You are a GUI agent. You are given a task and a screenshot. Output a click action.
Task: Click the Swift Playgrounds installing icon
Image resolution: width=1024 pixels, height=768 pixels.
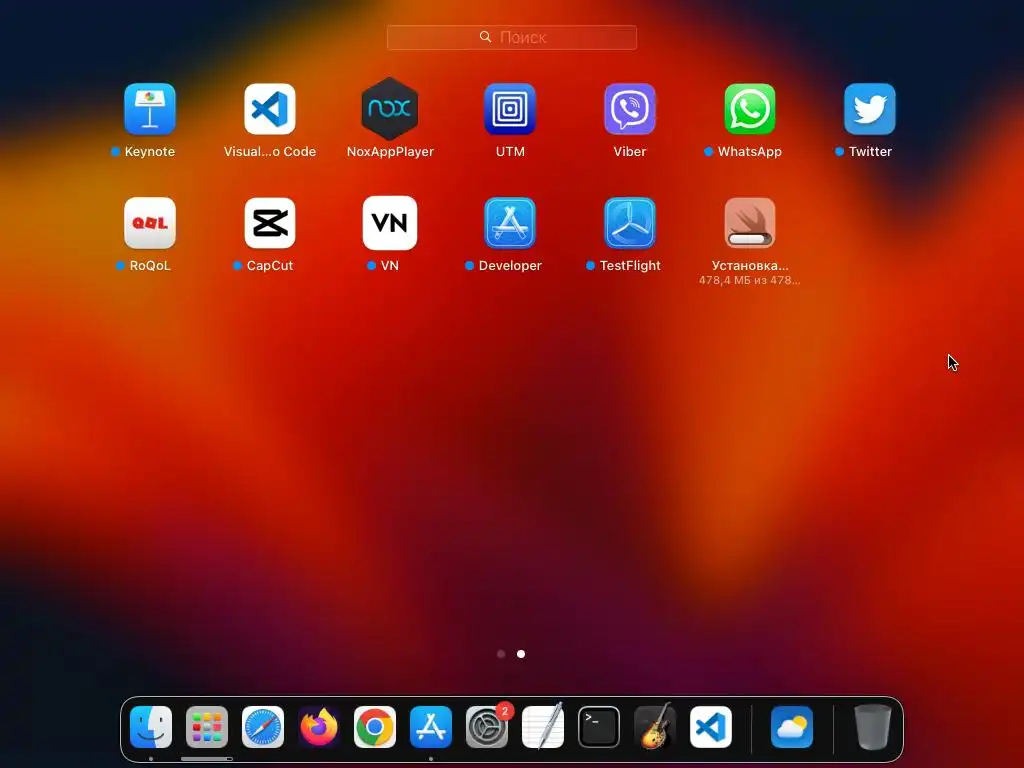click(x=750, y=223)
